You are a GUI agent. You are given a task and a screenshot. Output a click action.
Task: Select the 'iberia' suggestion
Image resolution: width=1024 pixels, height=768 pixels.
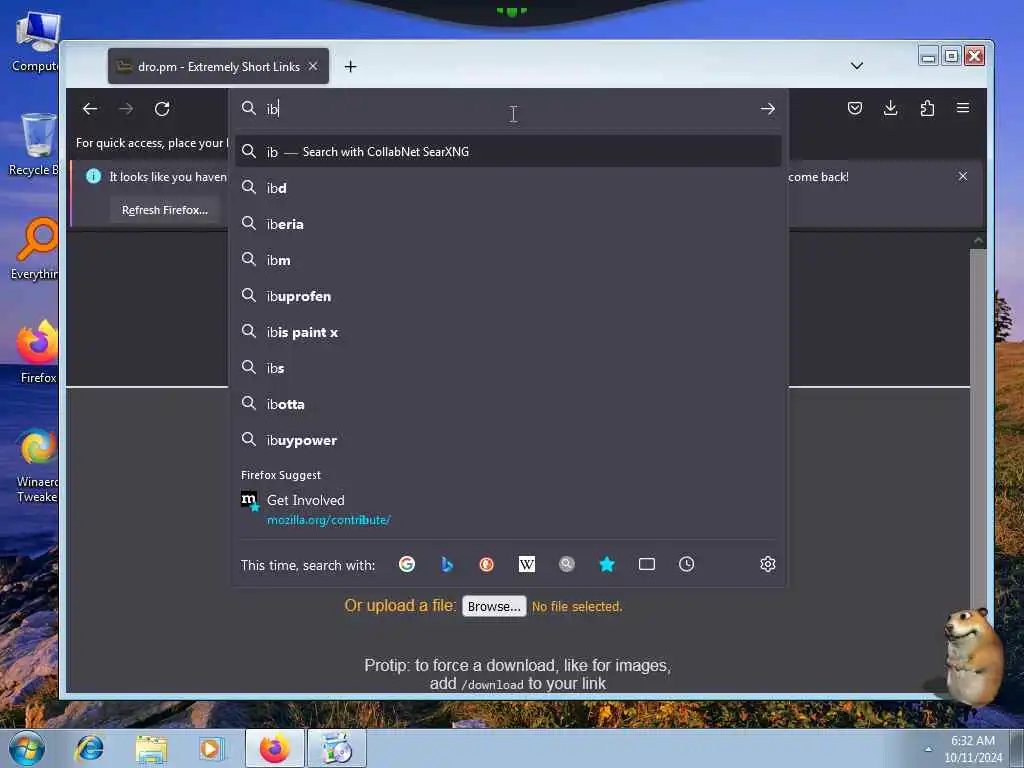click(508, 224)
